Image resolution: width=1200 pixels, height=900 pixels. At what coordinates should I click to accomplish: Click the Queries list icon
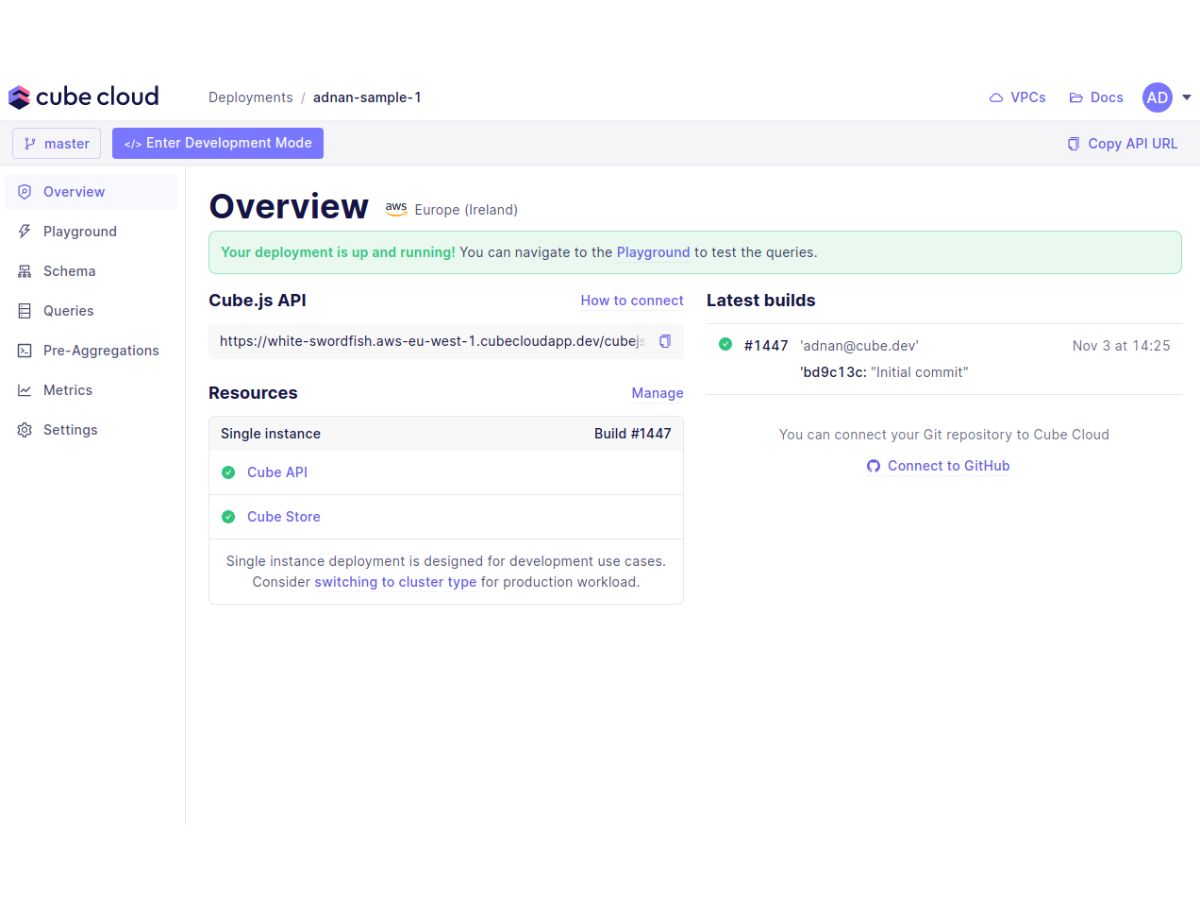pyautogui.click(x=25, y=311)
